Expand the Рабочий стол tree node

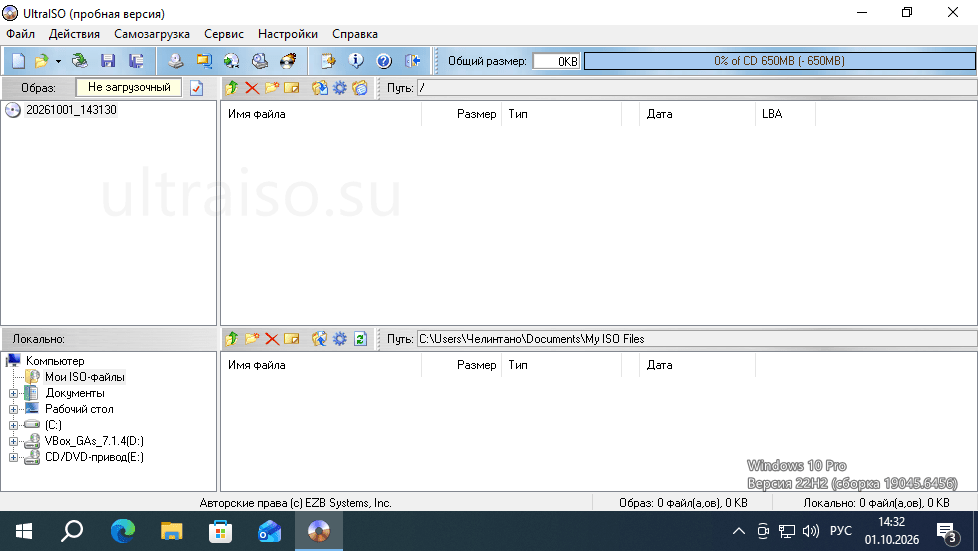13,410
